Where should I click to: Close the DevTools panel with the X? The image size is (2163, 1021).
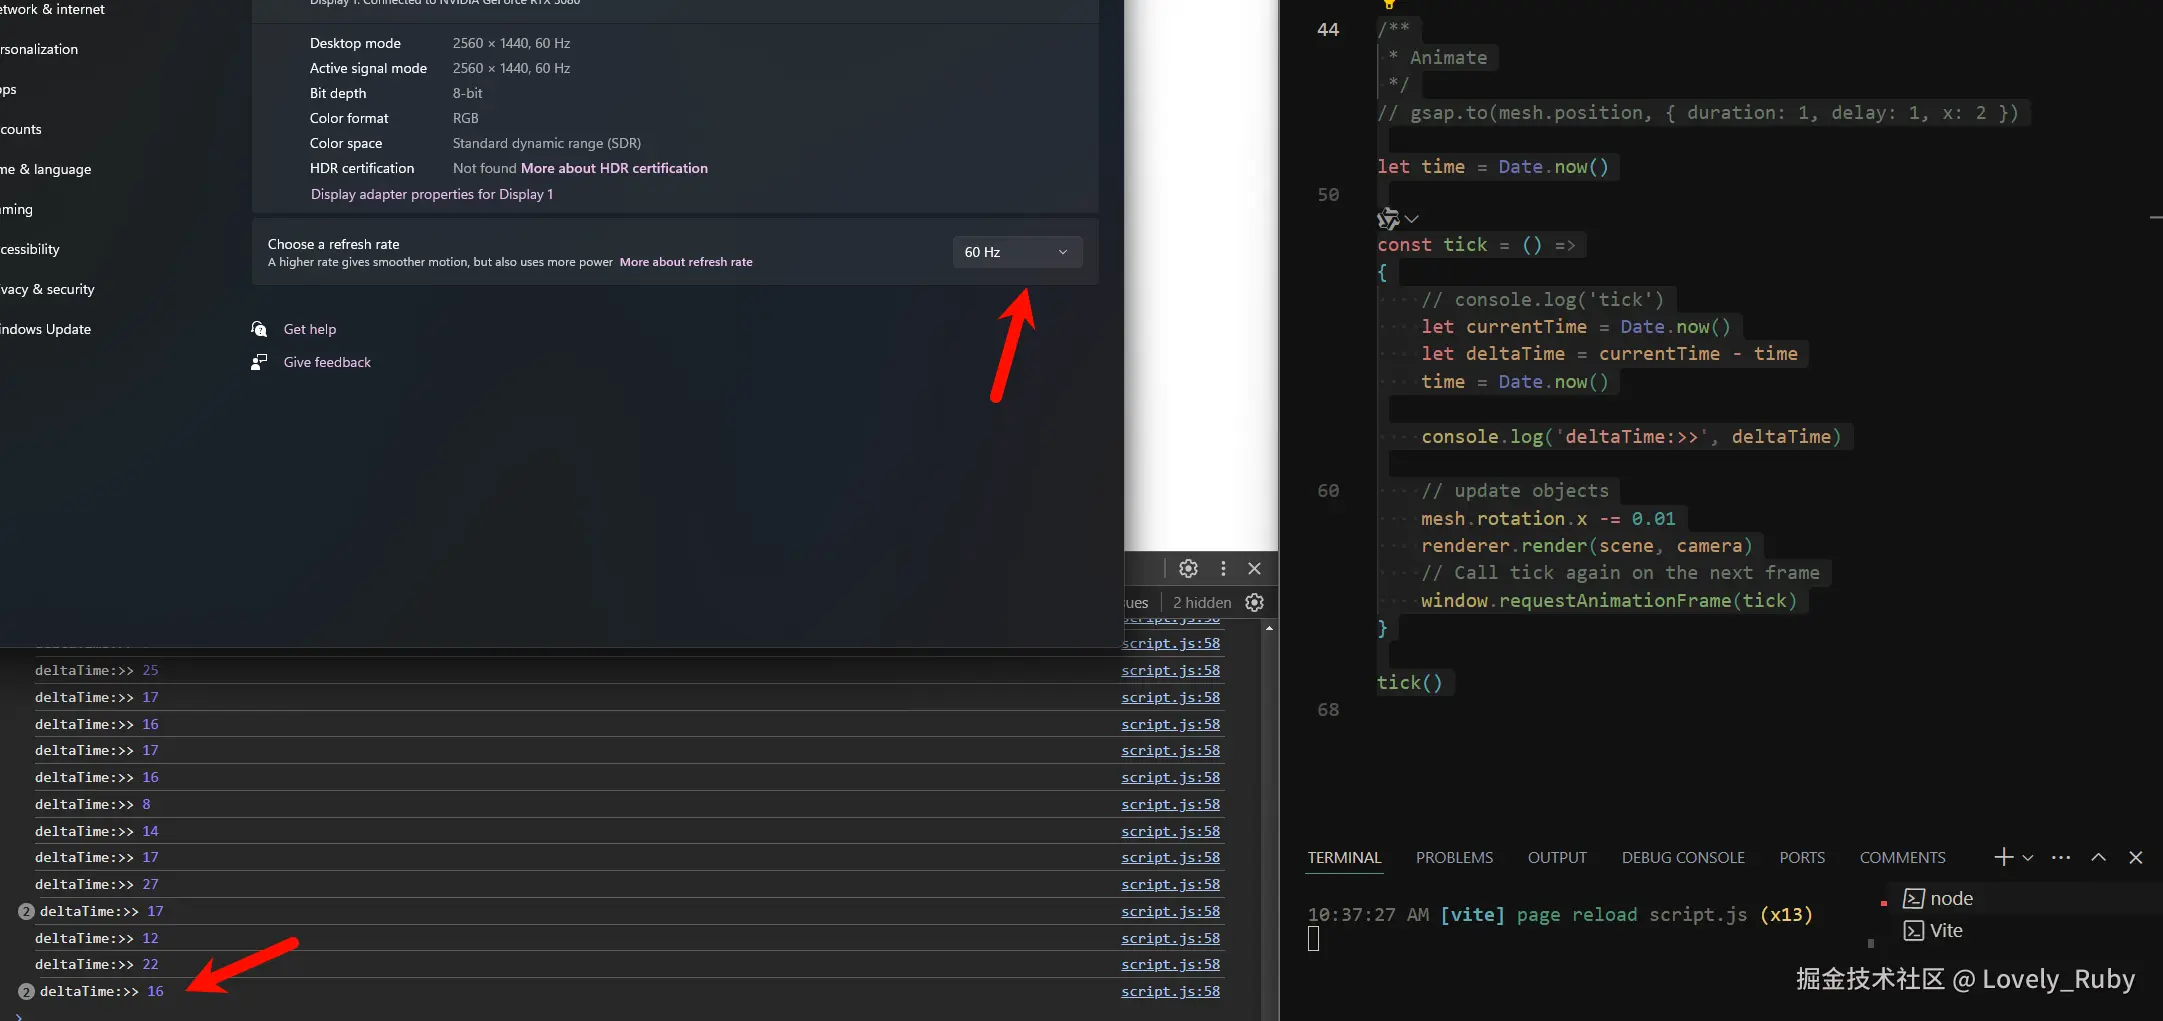coord(1255,568)
